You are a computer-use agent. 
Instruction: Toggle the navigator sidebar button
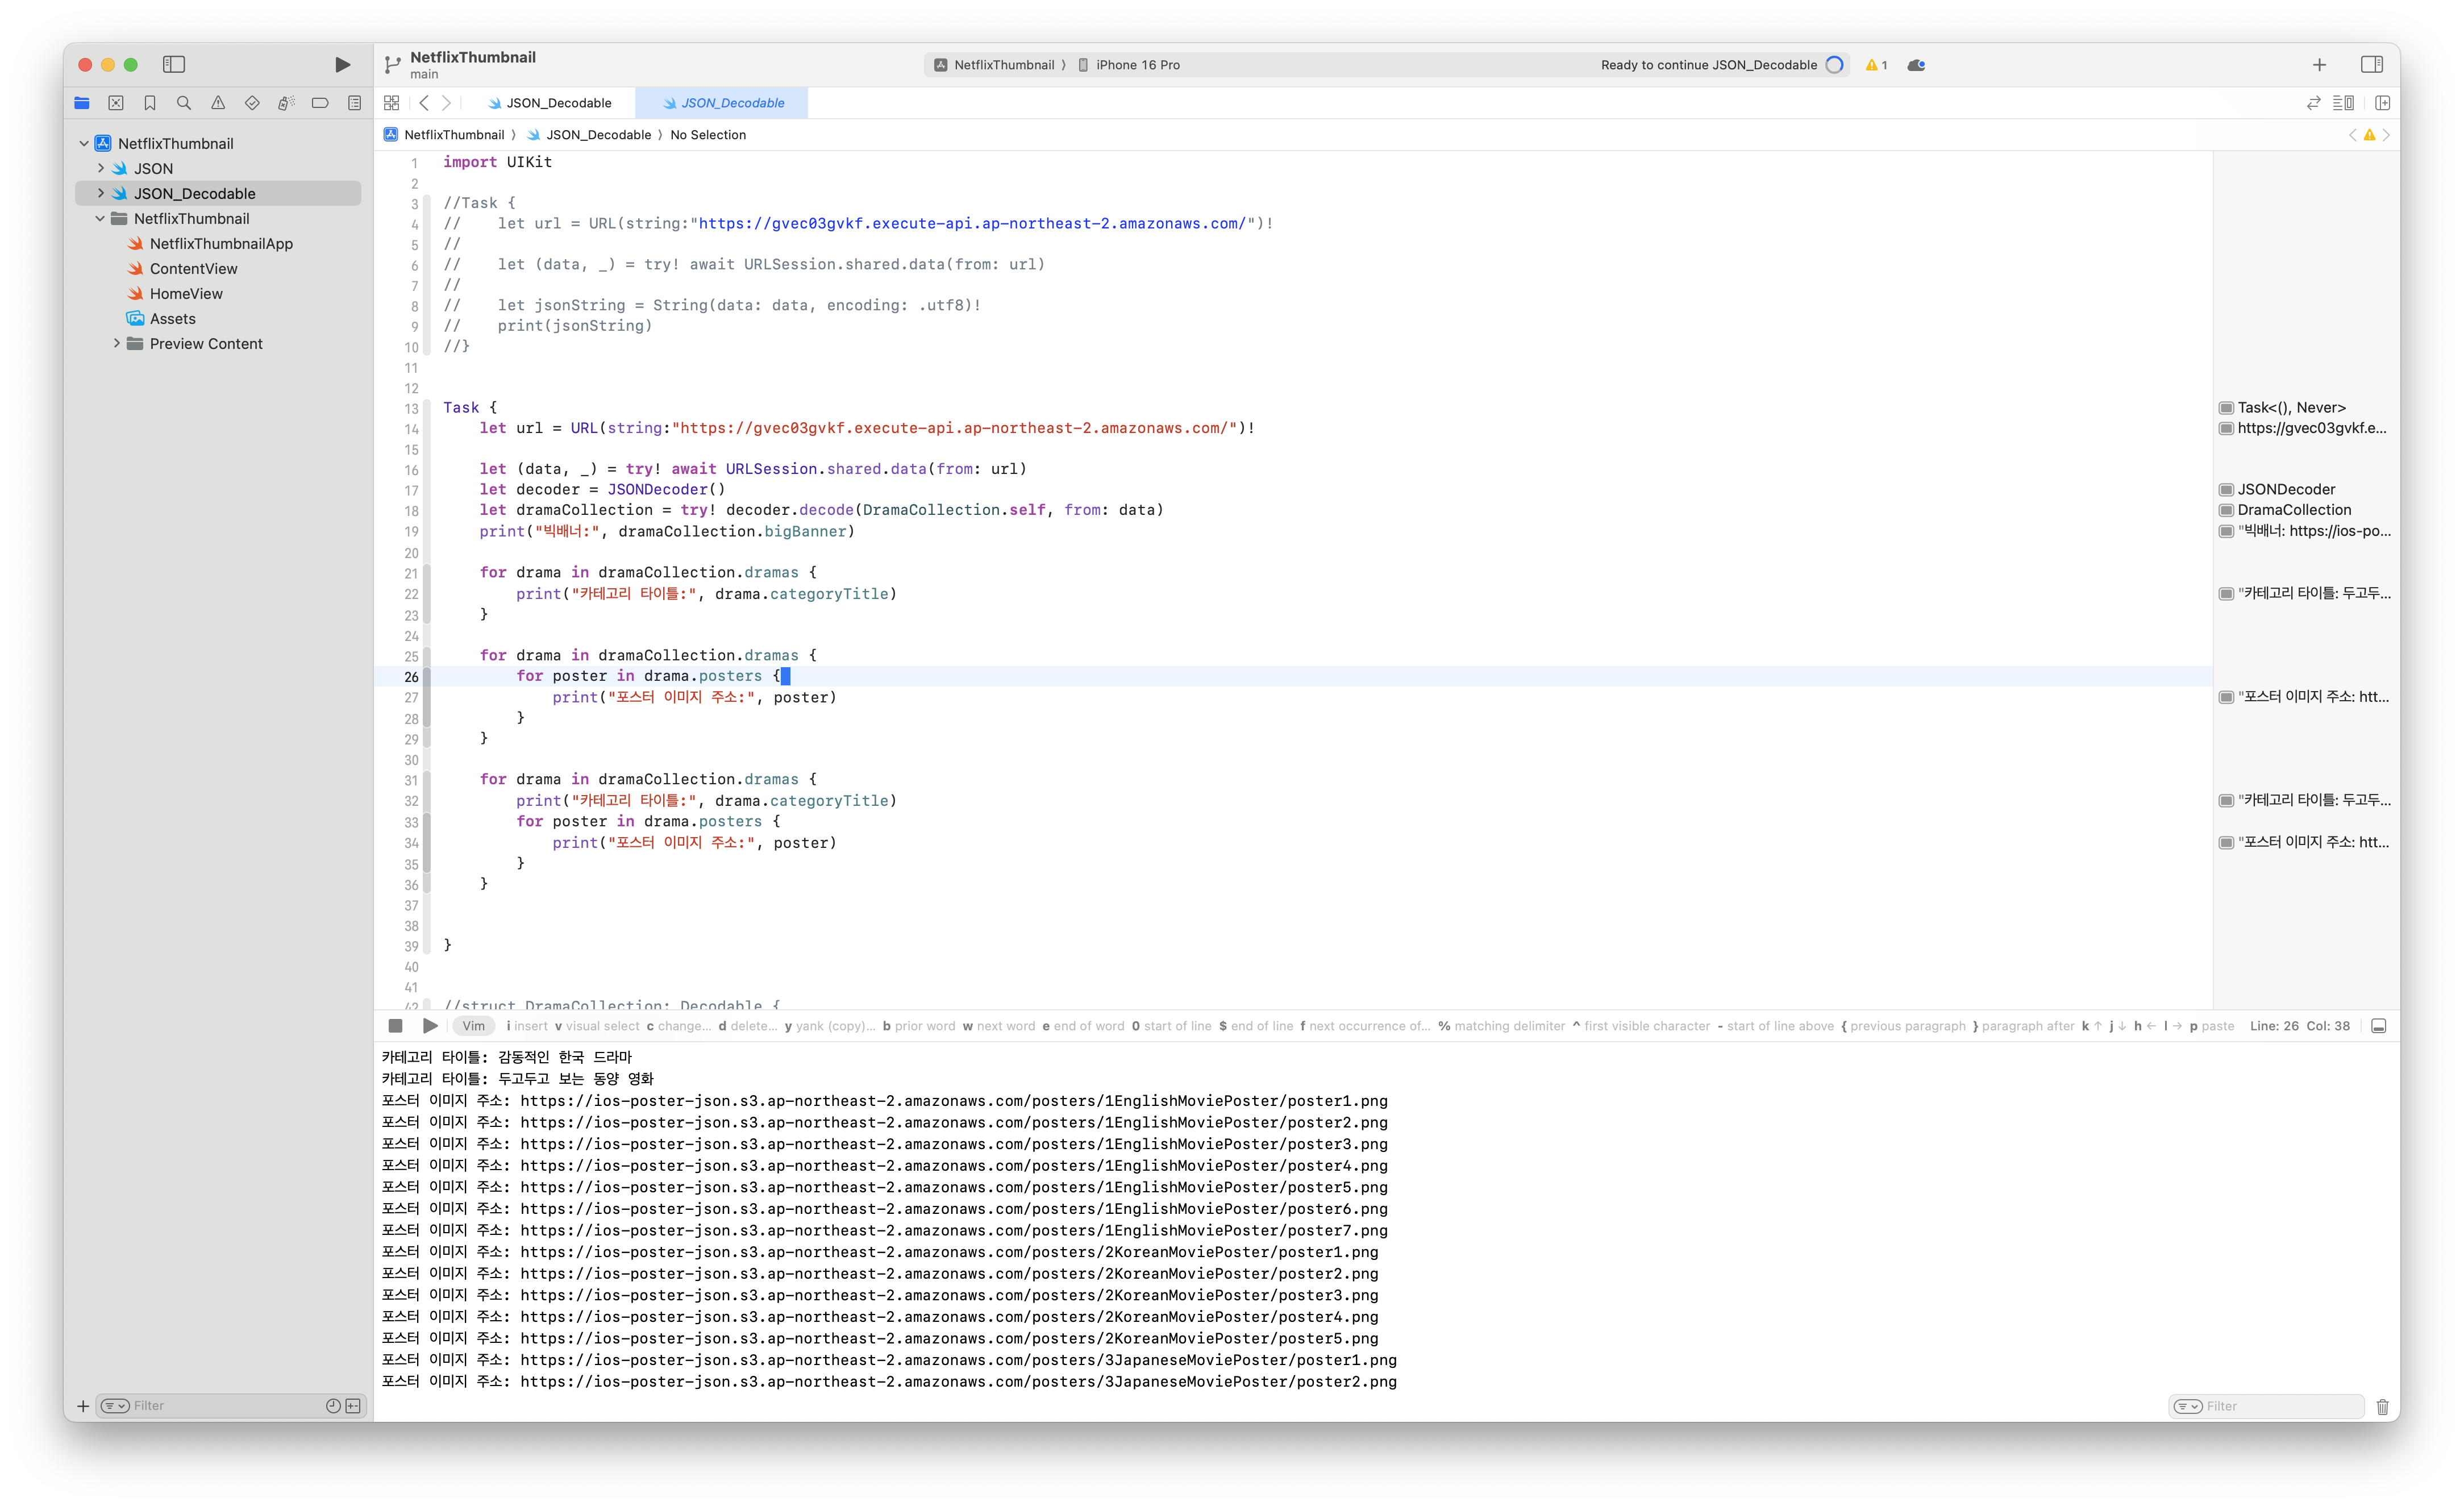coord(174,64)
